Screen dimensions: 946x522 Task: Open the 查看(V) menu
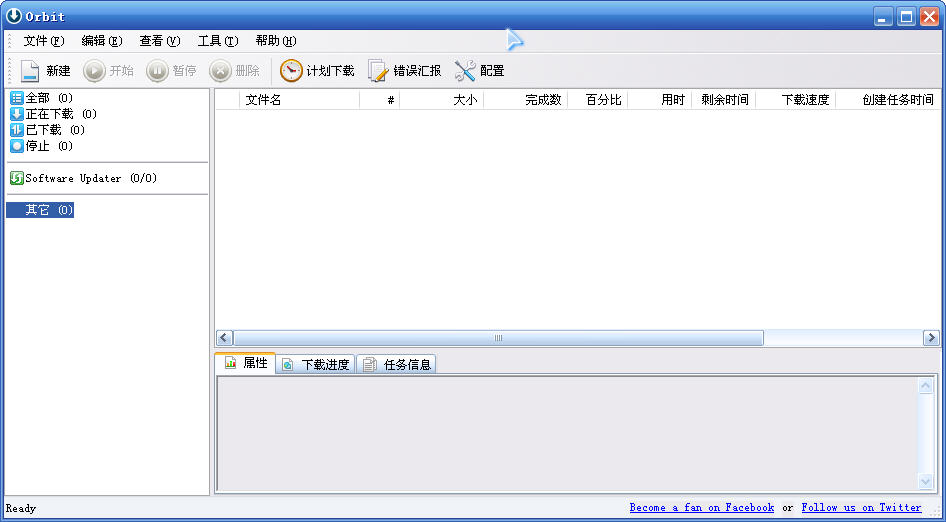(x=160, y=41)
